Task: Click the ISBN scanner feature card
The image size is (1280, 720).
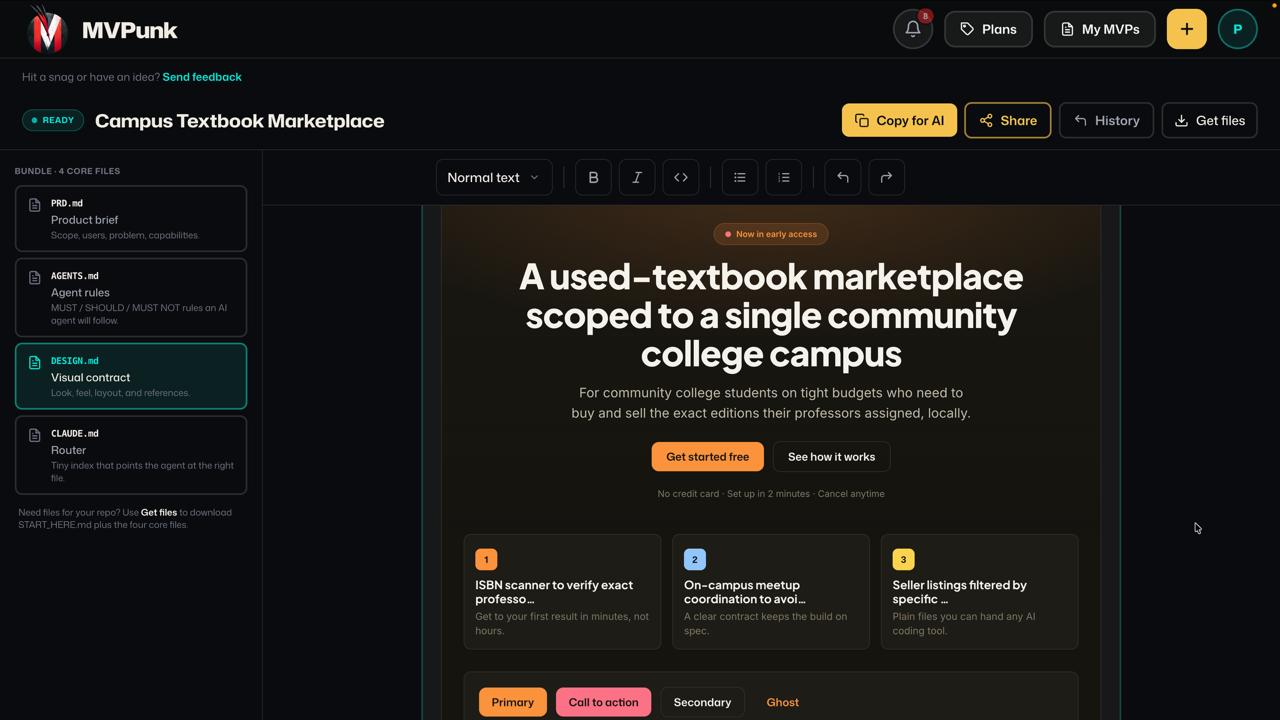Action: pos(562,592)
